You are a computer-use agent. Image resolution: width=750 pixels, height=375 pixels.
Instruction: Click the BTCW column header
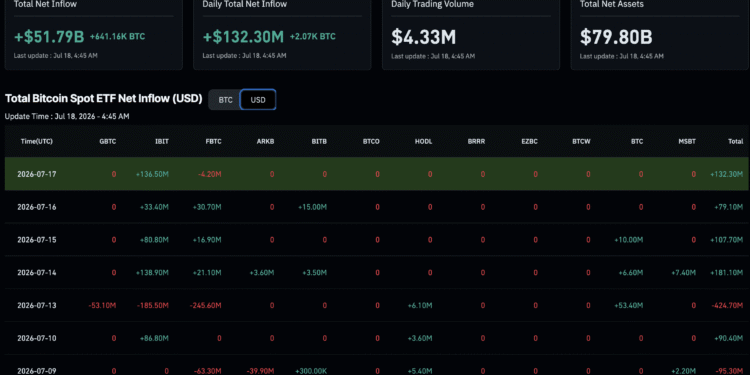(581, 142)
